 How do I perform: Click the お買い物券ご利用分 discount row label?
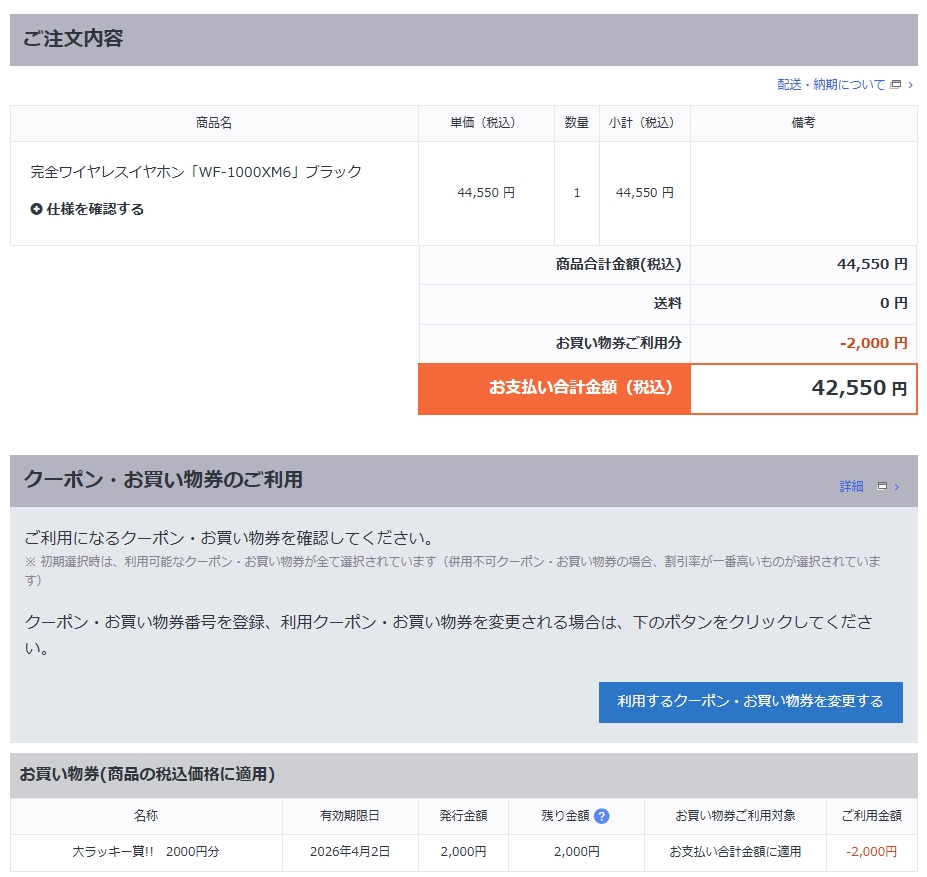[x=618, y=343]
